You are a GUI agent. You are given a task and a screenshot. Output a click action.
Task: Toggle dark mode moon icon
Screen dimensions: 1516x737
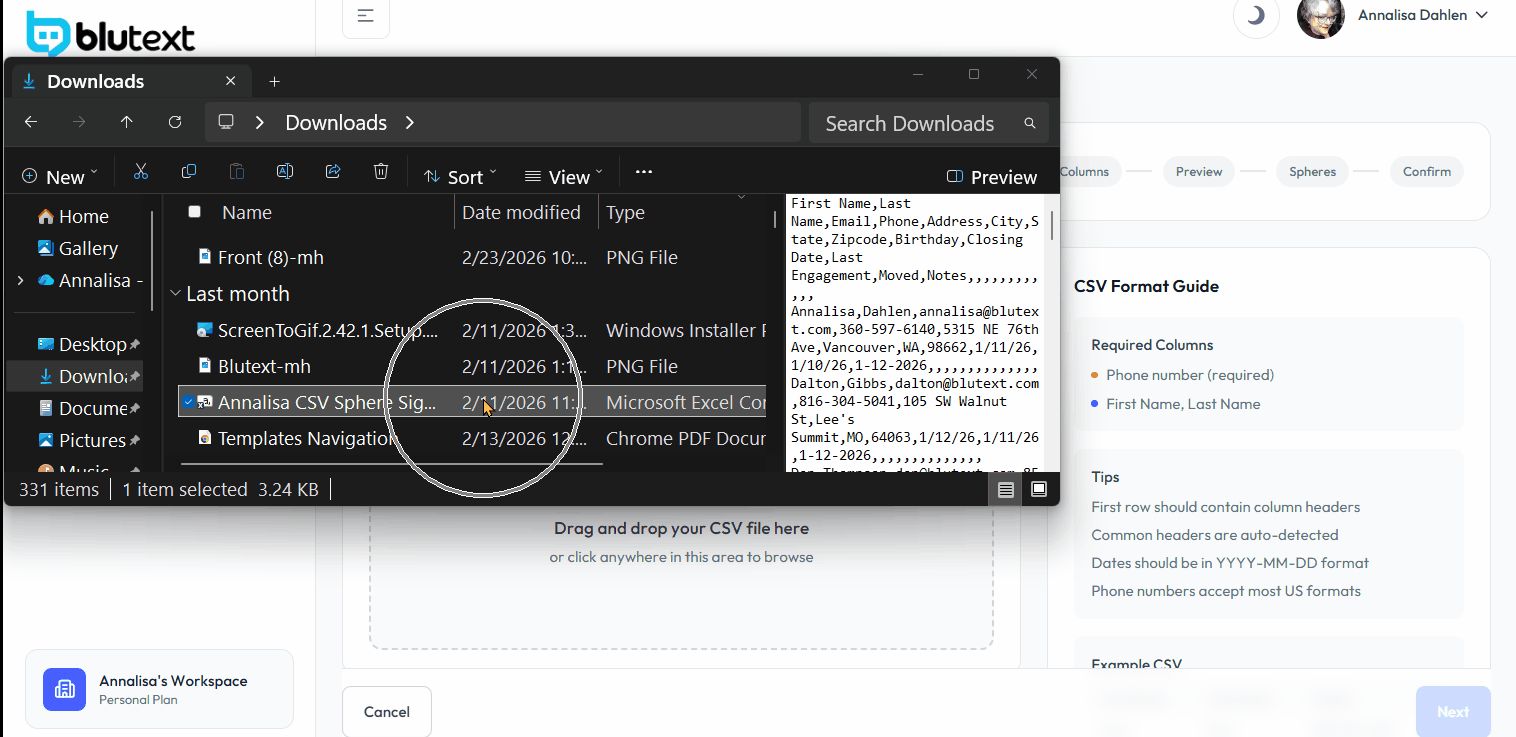pos(1256,16)
